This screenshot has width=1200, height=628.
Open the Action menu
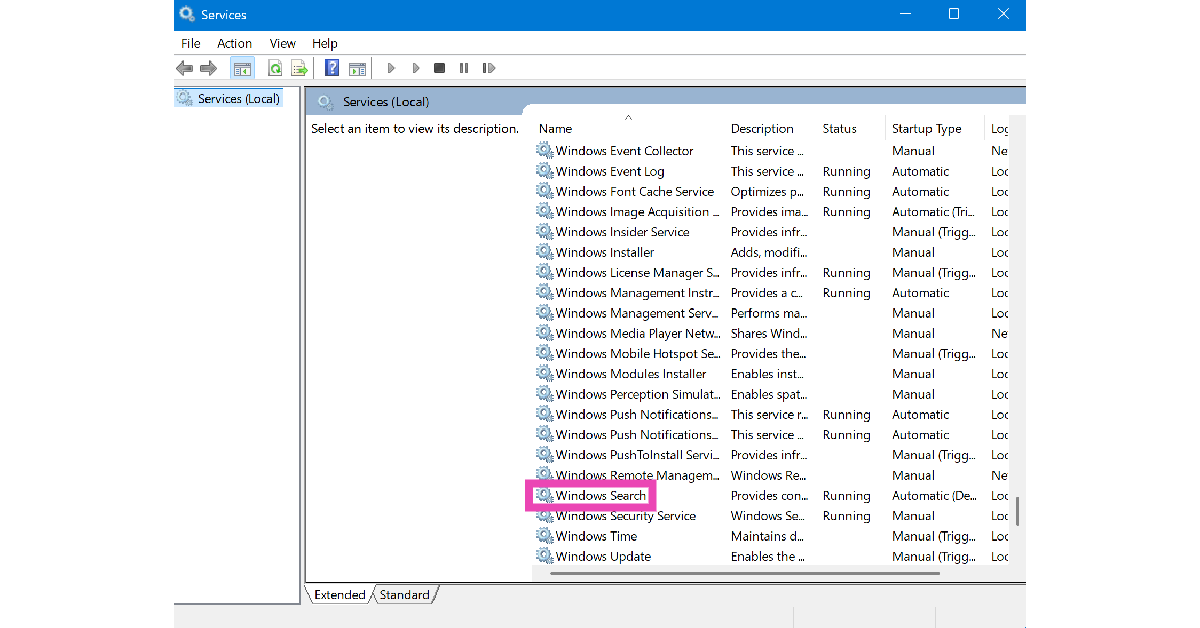coord(234,43)
